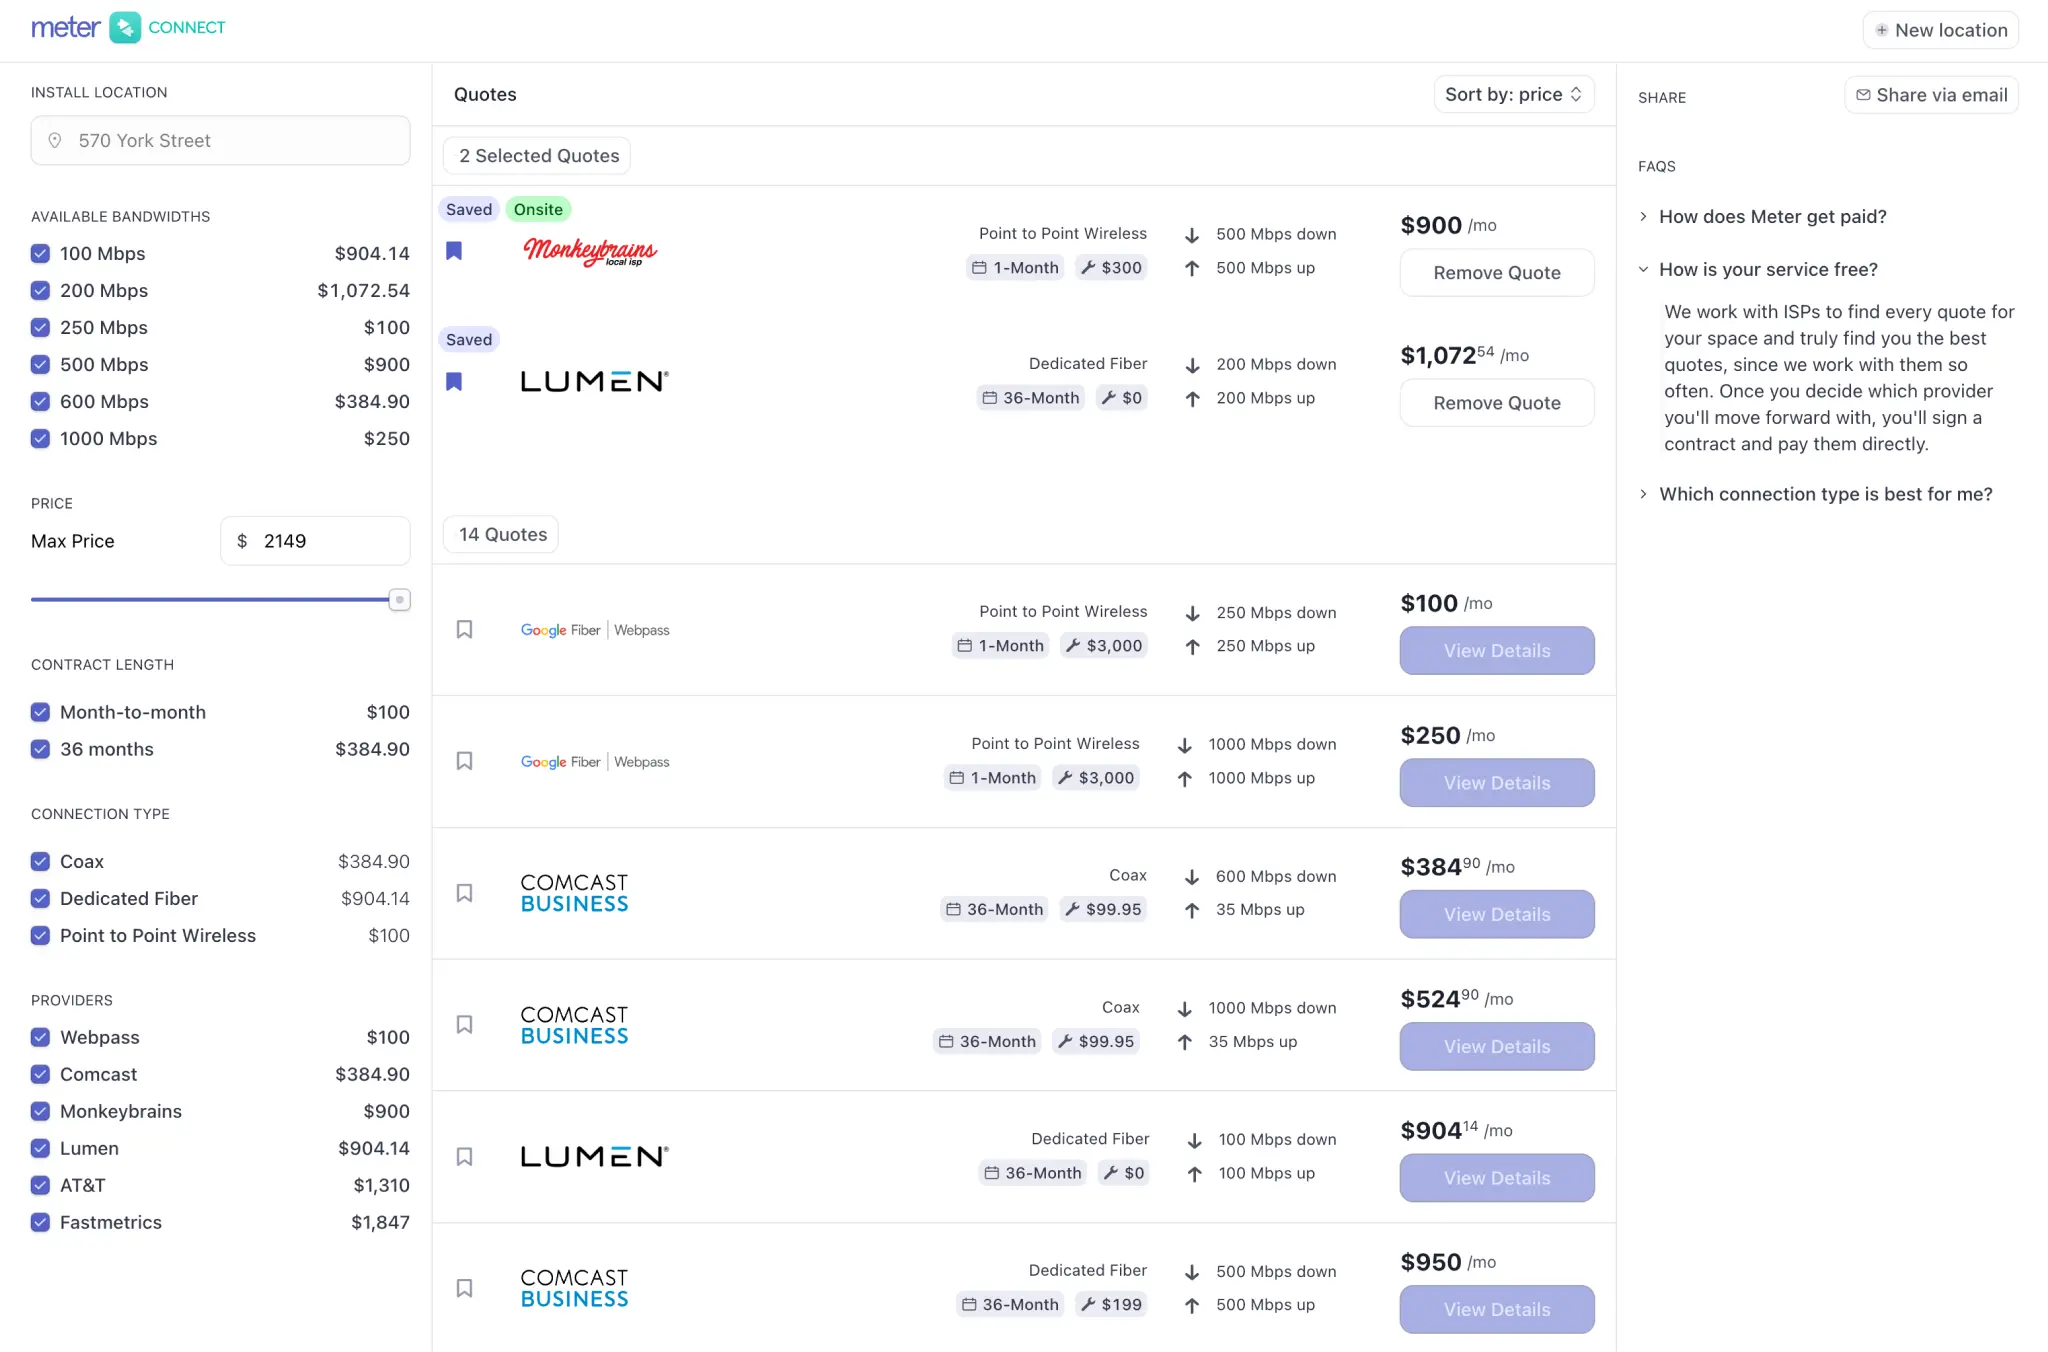Uncheck the 100 Mbps bandwidth filter
The image size is (2048, 1352).
[x=40, y=253]
